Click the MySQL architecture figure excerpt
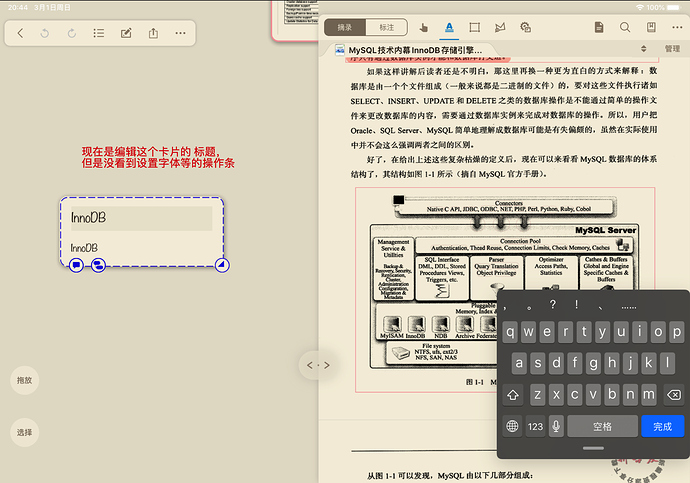This screenshot has width=690, height=483. coord(505,289)
